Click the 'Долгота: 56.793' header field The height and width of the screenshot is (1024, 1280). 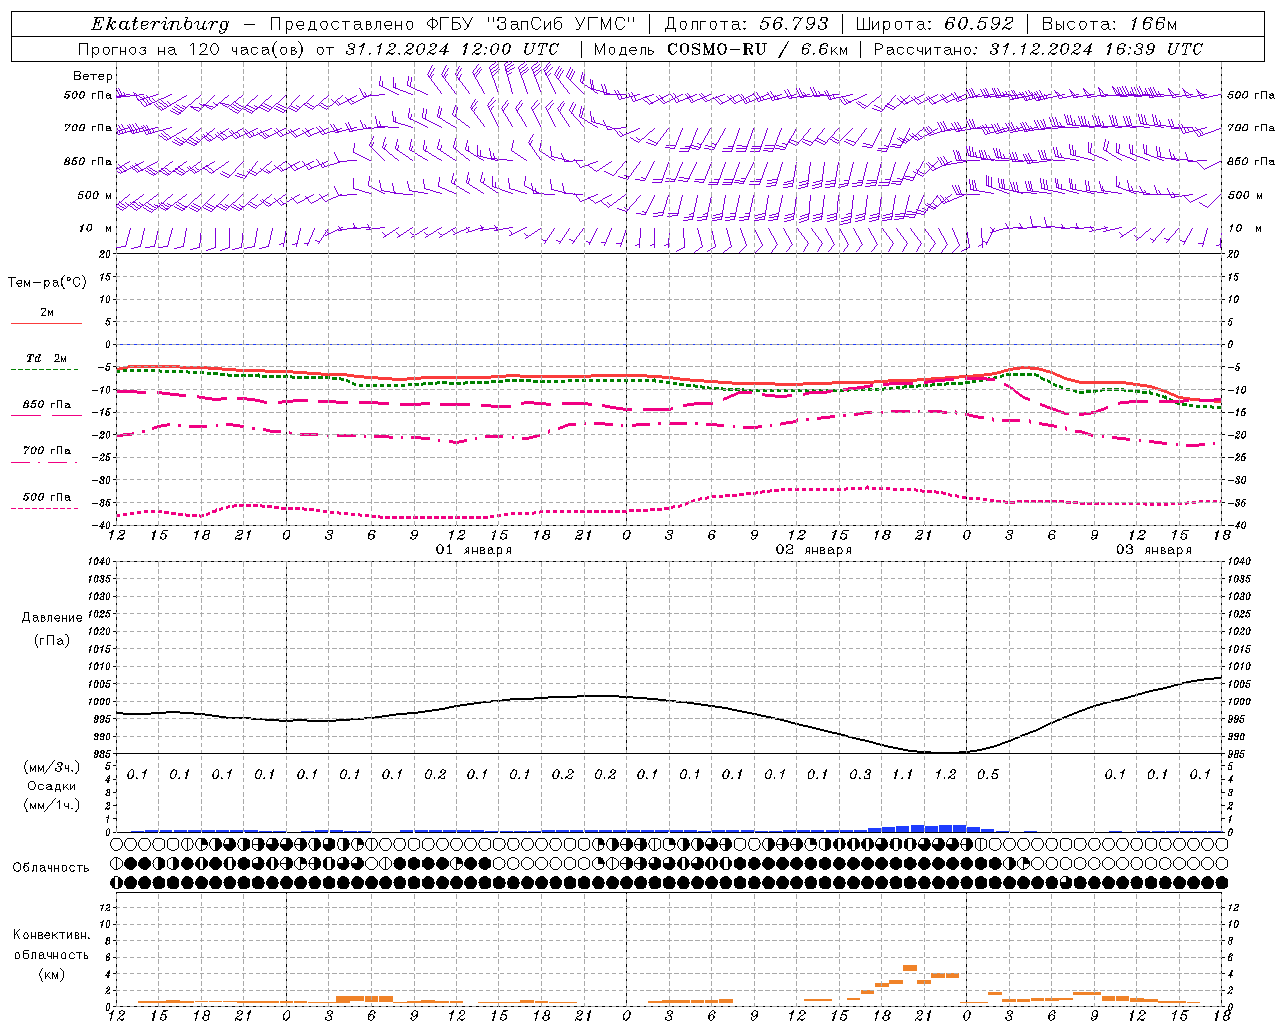point(746,24)
